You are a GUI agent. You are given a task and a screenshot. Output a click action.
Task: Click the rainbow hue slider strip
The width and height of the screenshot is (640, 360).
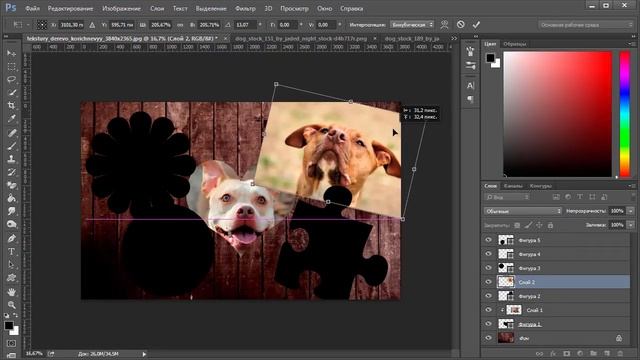pyautogui.click(x=624, y=114)
